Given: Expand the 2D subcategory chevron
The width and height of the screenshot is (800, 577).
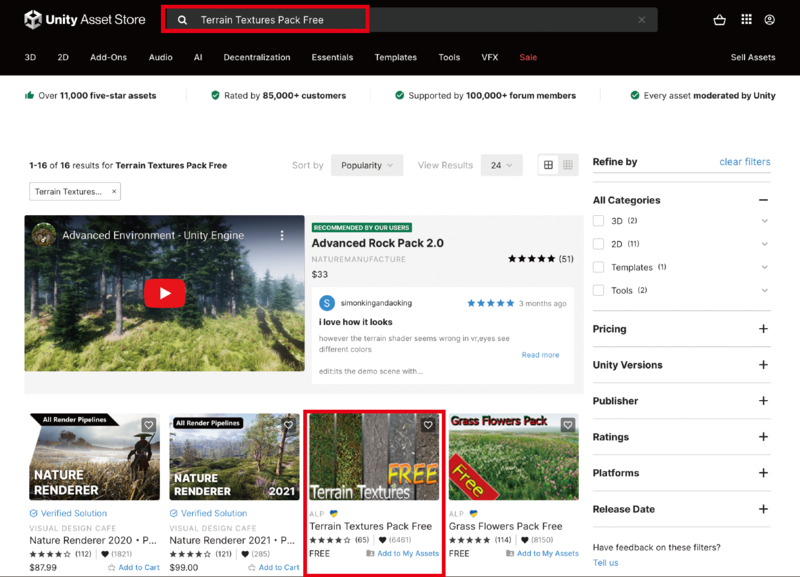Looking at the screenshot, I should (x=764, y=244).
